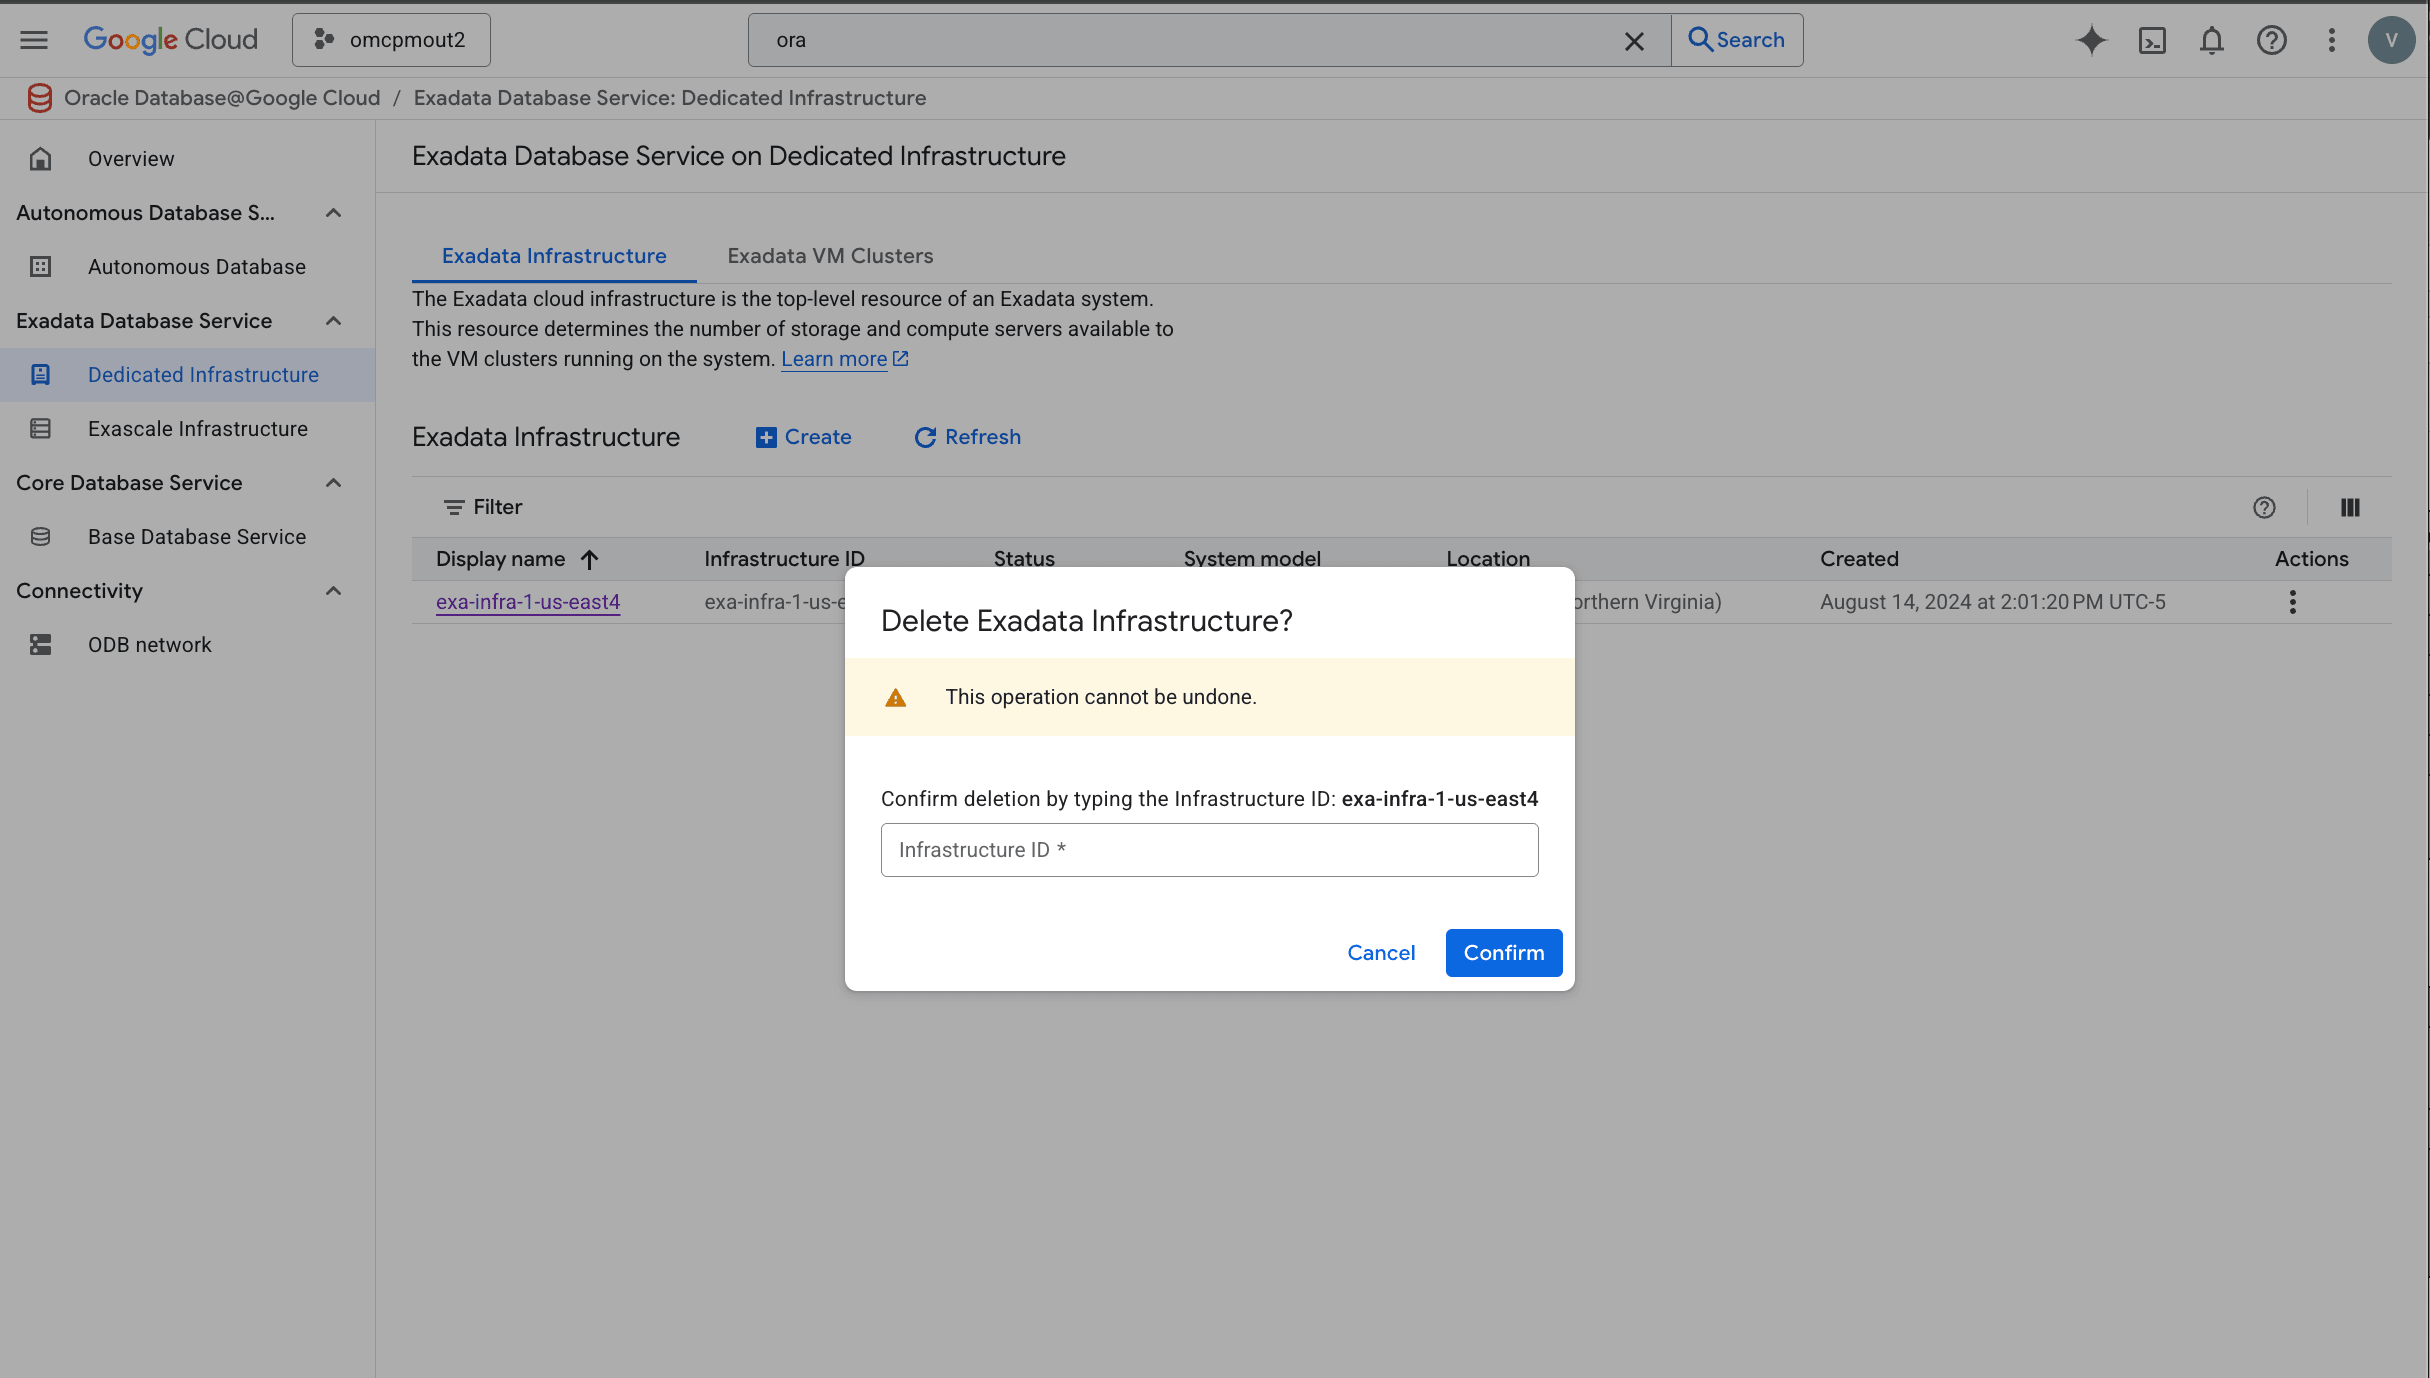Open the help question mark in top bar

pyautogui.click(x=2271, y=40)
